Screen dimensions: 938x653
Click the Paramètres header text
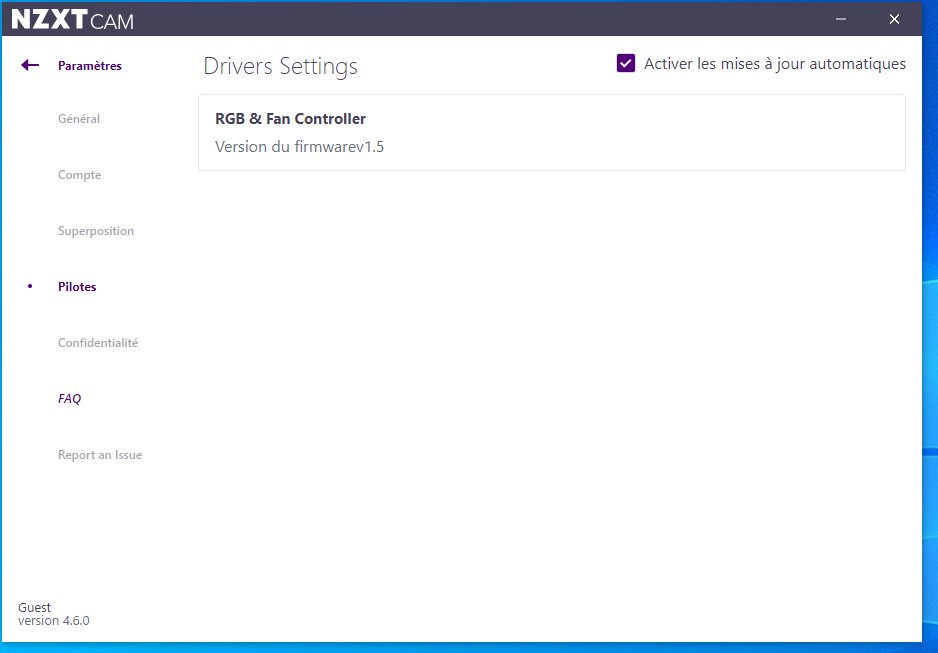(90, 66)
